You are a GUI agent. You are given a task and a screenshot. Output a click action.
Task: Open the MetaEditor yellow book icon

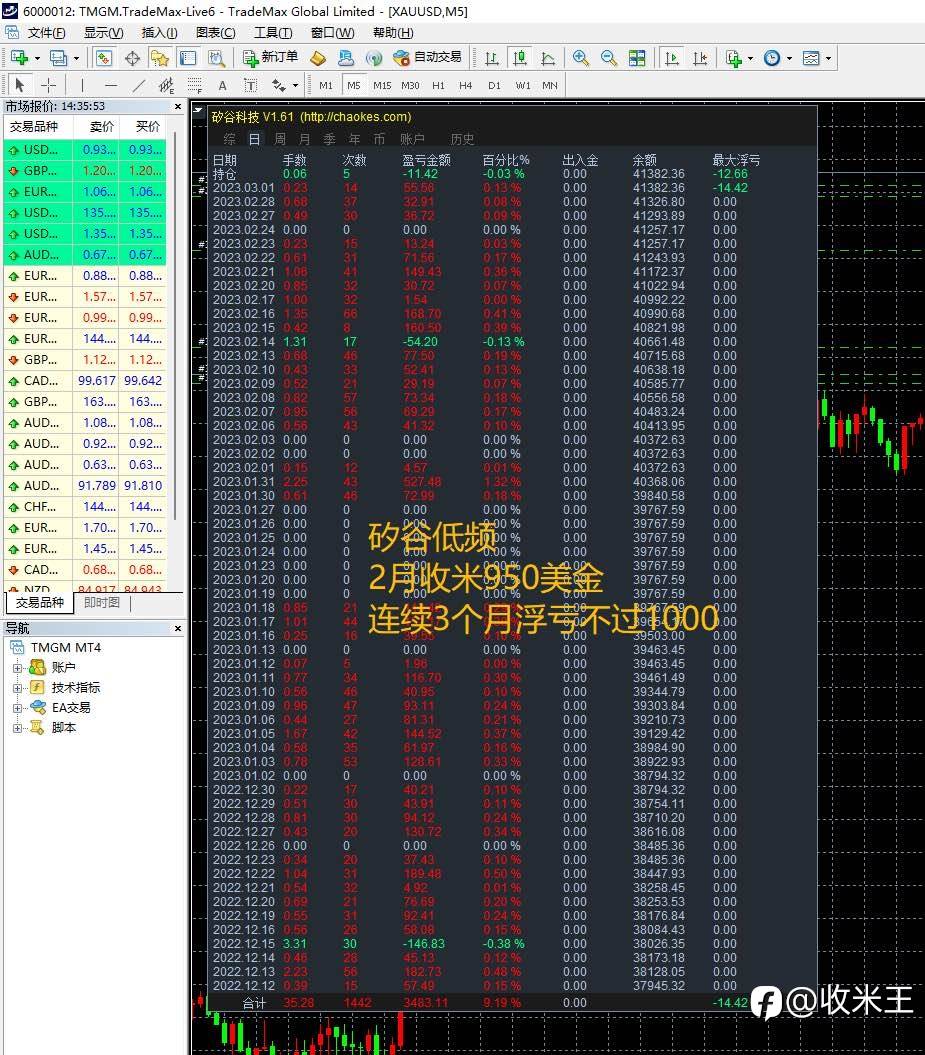tap(318, 58)
